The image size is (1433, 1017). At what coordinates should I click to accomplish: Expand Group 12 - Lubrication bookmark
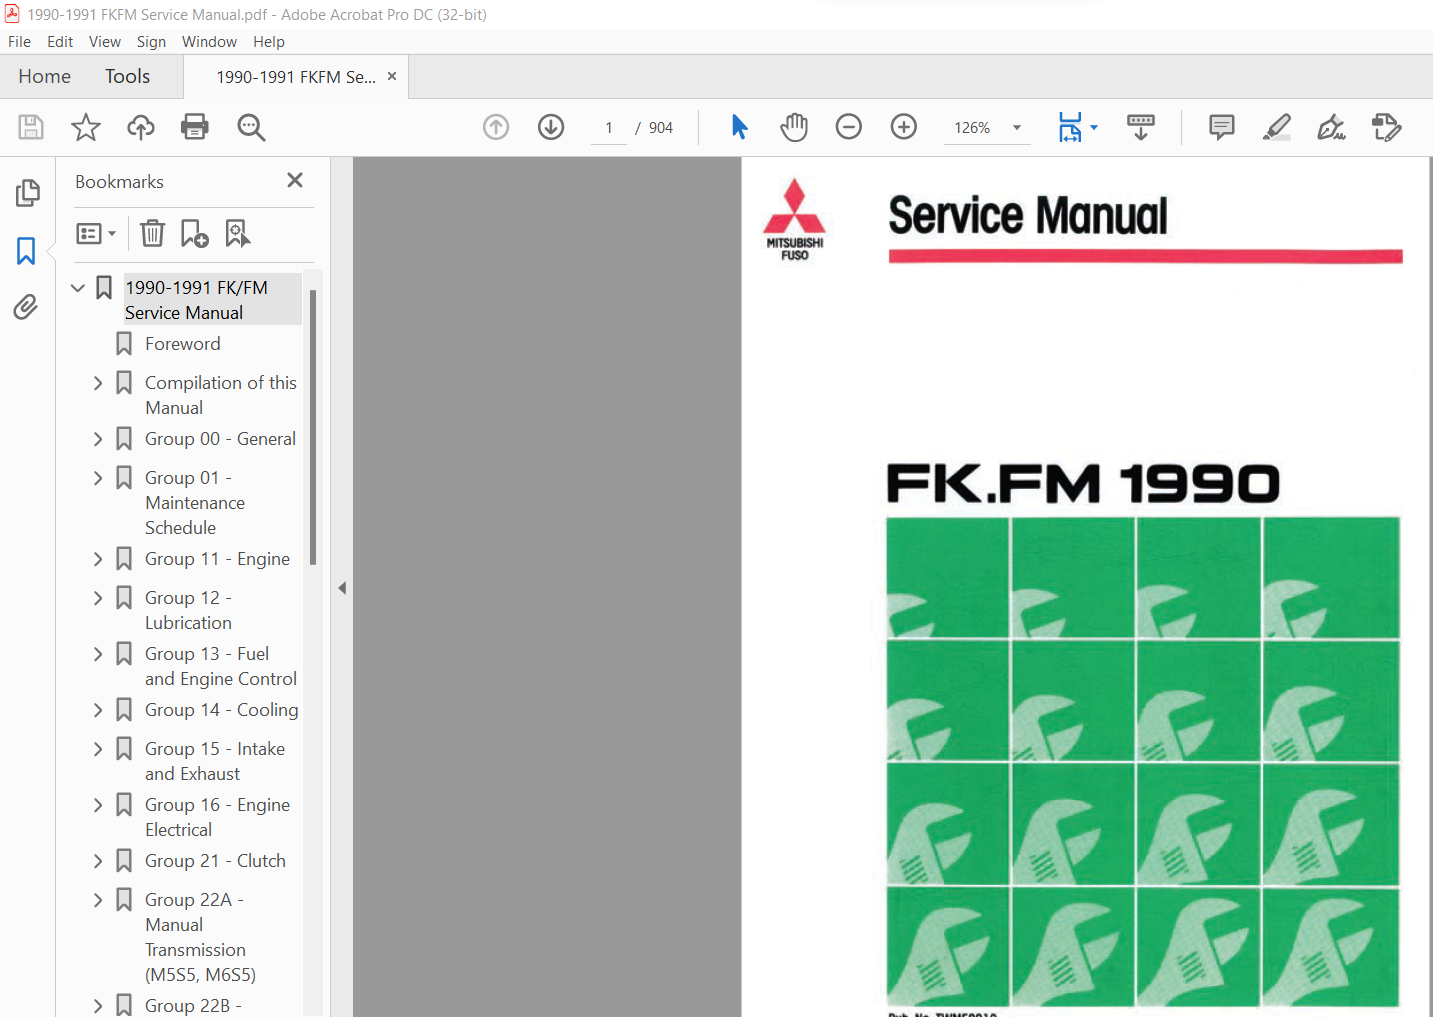[x=98, y=598]
